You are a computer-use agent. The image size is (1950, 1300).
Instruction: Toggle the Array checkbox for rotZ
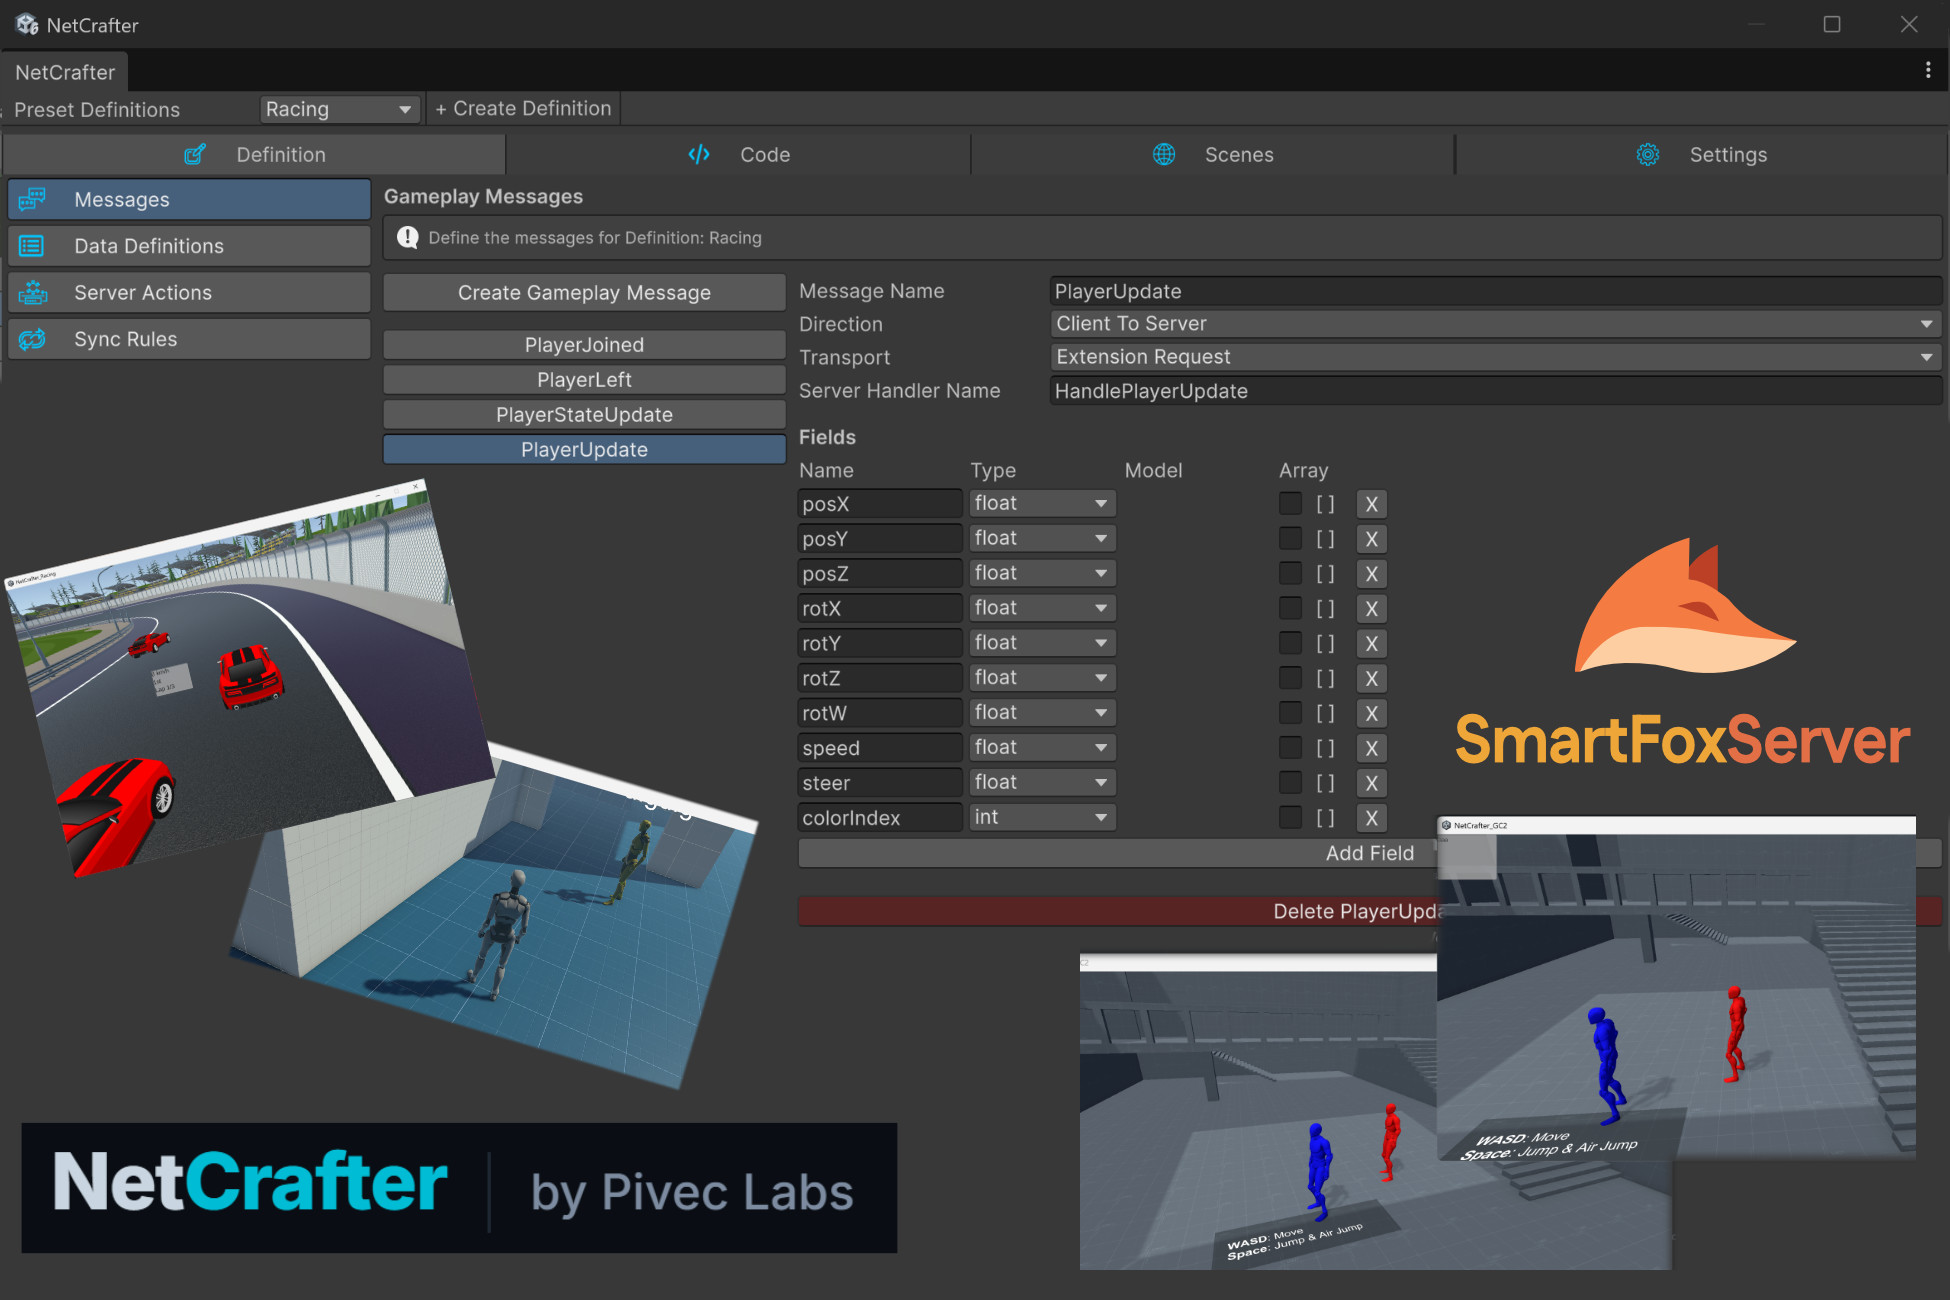(x=1291, y=678)
